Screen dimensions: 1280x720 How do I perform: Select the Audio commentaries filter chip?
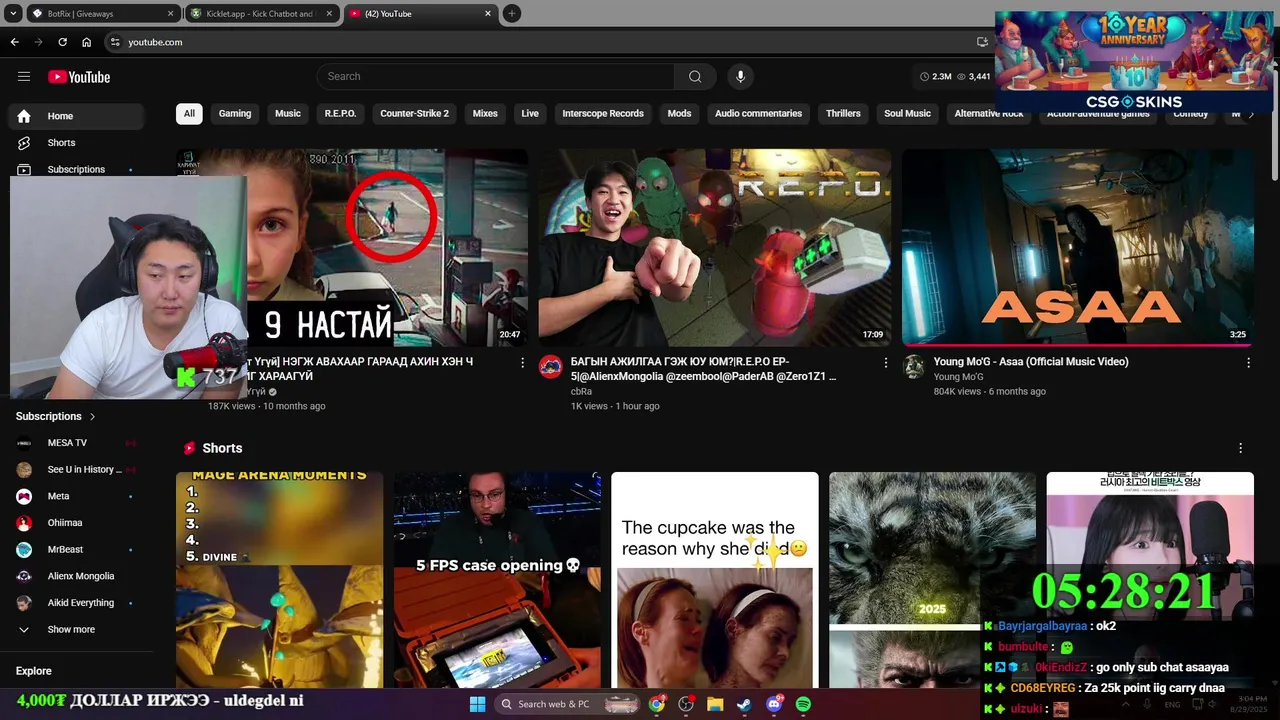(x=758, y=114)
